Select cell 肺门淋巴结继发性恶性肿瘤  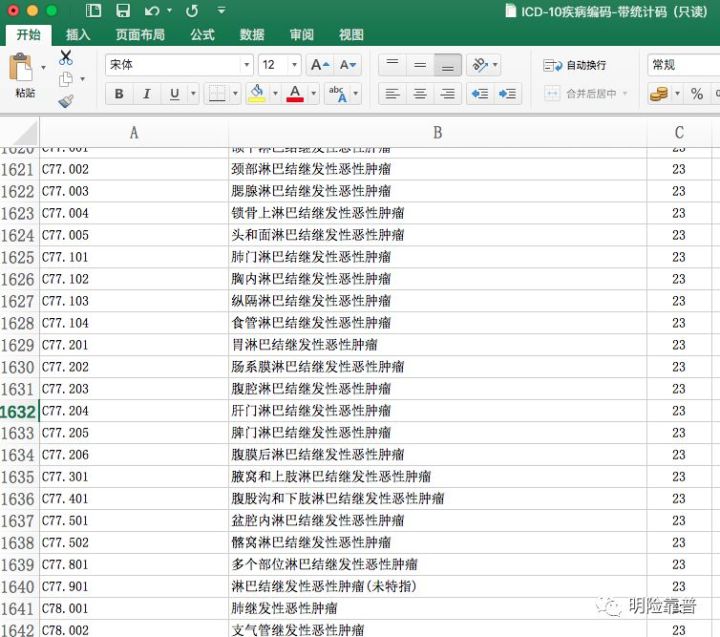click(437, 257)
